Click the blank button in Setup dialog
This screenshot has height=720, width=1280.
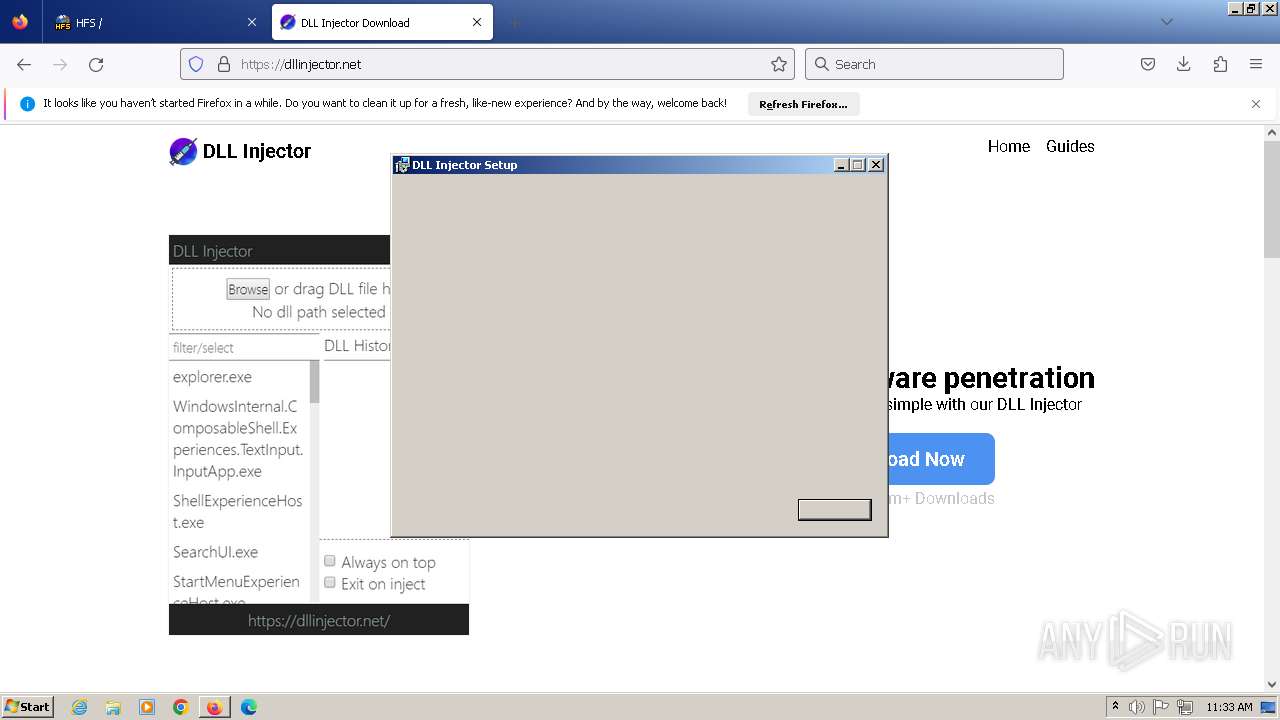[x=835, y=510]
